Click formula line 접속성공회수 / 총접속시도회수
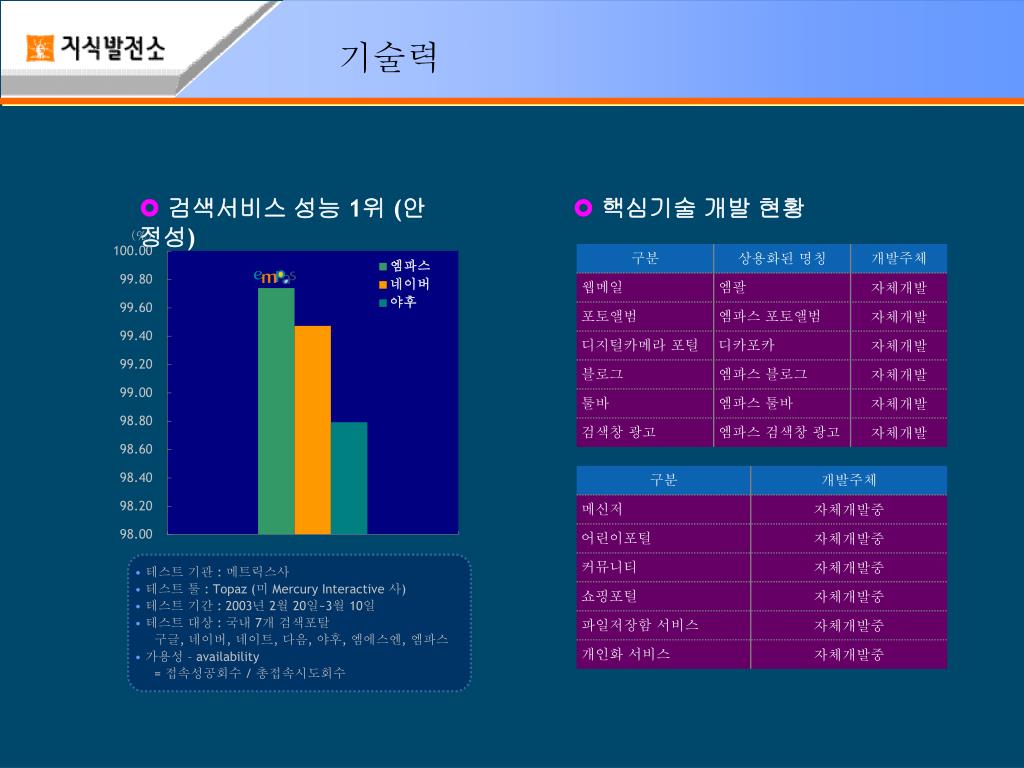This screenshot has height=768, width=1024. point(249,673)
